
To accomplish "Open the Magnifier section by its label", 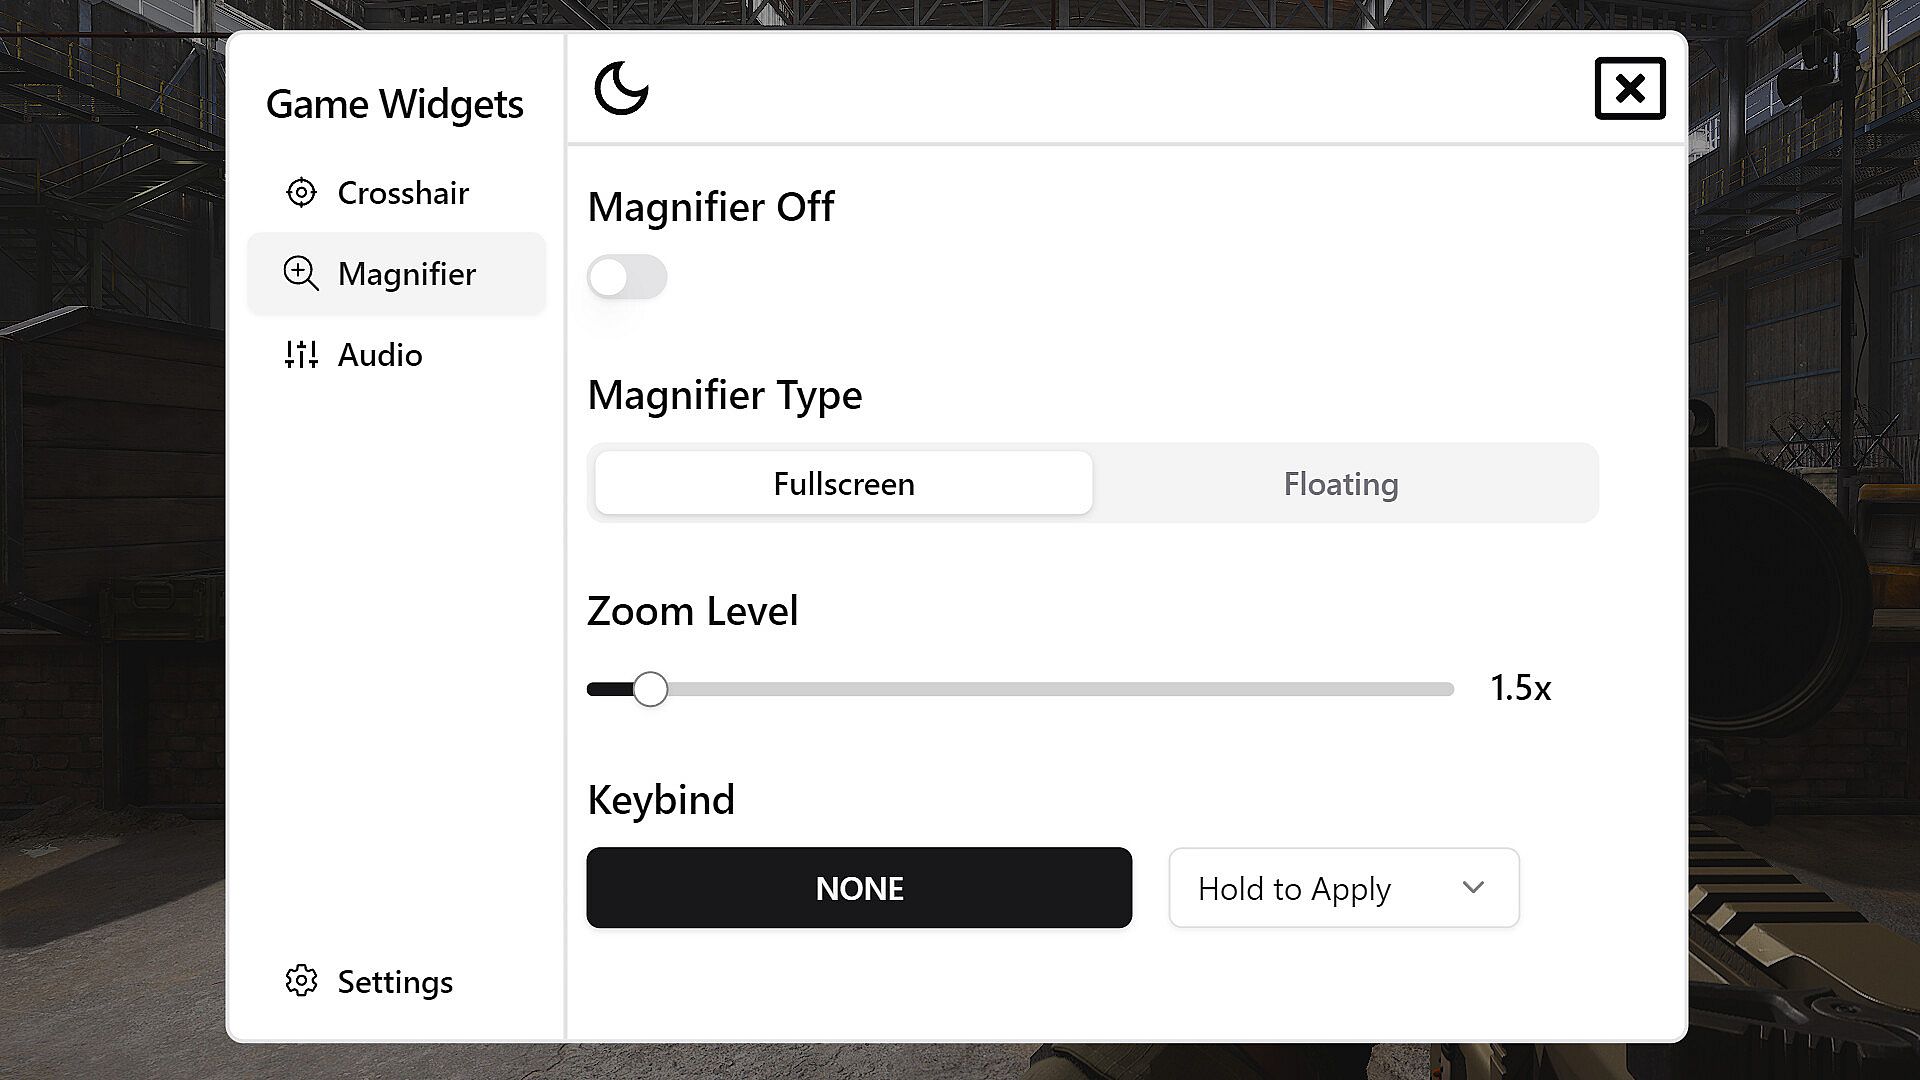I will (x=407, y=274).
